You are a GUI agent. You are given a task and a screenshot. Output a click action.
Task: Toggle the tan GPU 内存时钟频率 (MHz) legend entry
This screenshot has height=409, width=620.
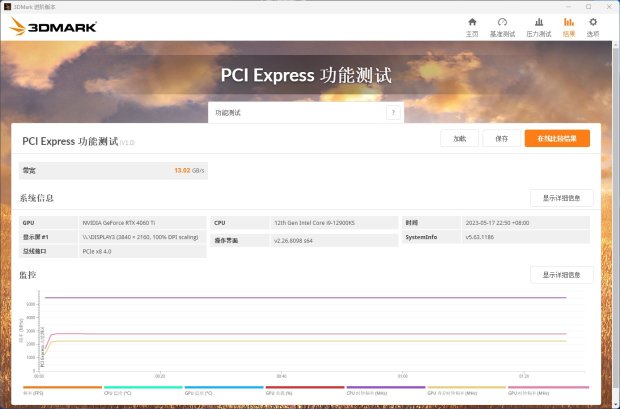point(467,390)
